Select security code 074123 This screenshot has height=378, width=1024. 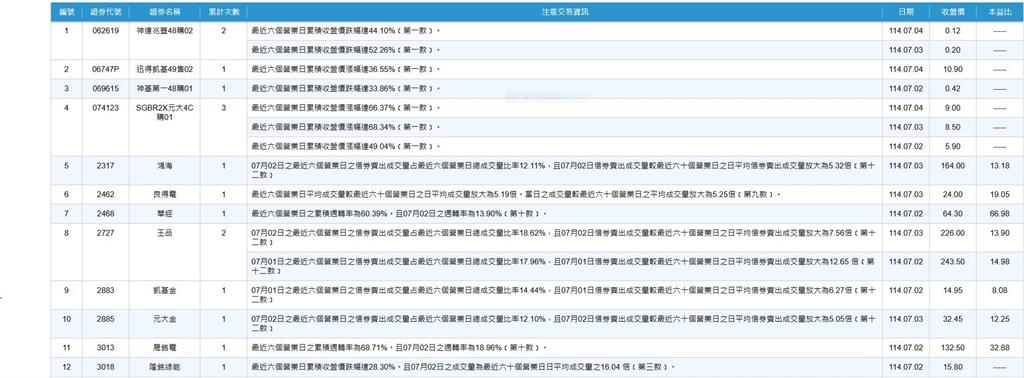(105, 108)
